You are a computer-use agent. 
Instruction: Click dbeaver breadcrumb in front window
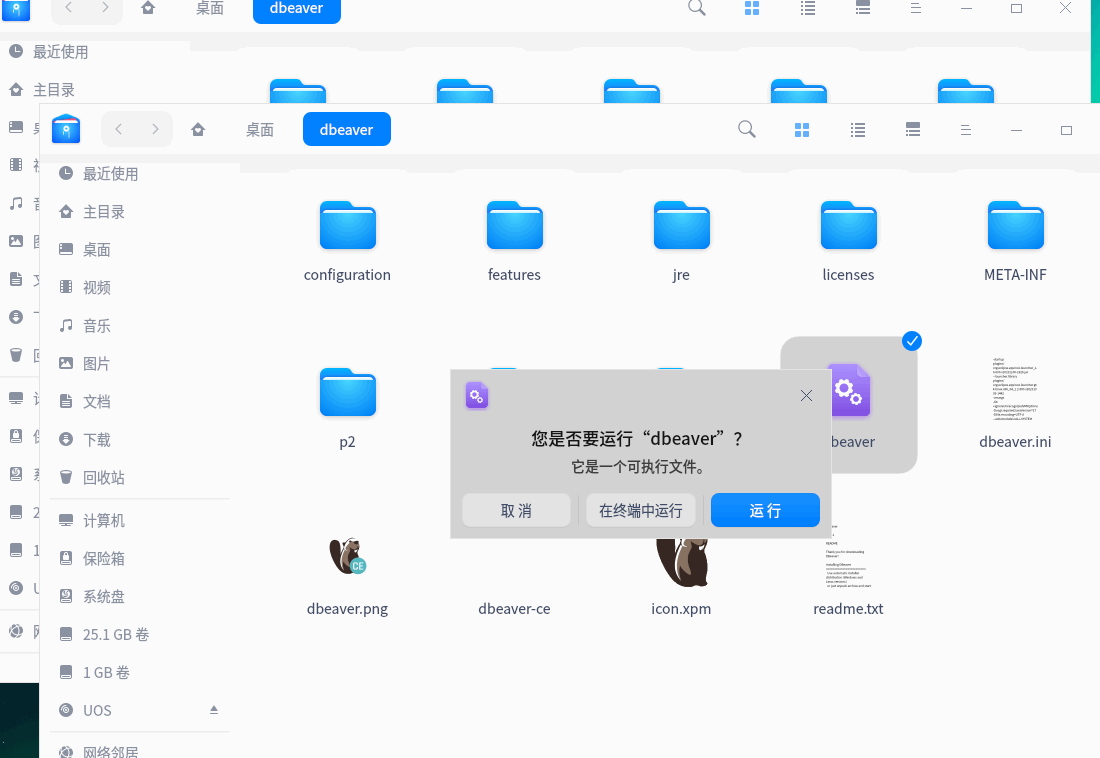tap(347, 129)
